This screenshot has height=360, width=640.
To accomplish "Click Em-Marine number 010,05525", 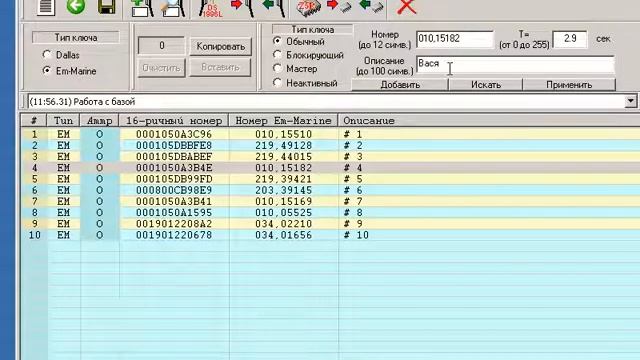I will 283,213.
